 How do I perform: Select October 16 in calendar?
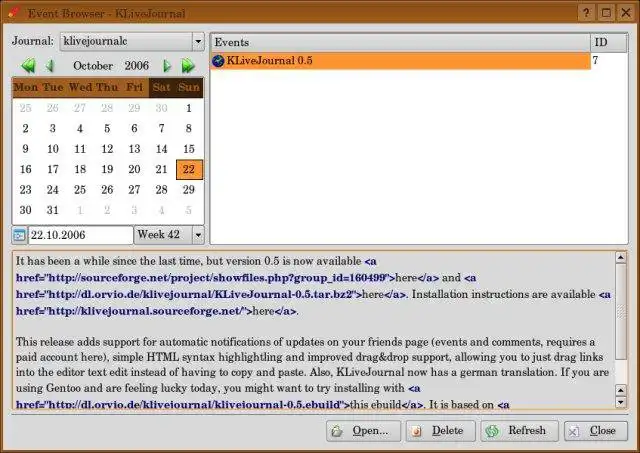click(x=25, y=169)
